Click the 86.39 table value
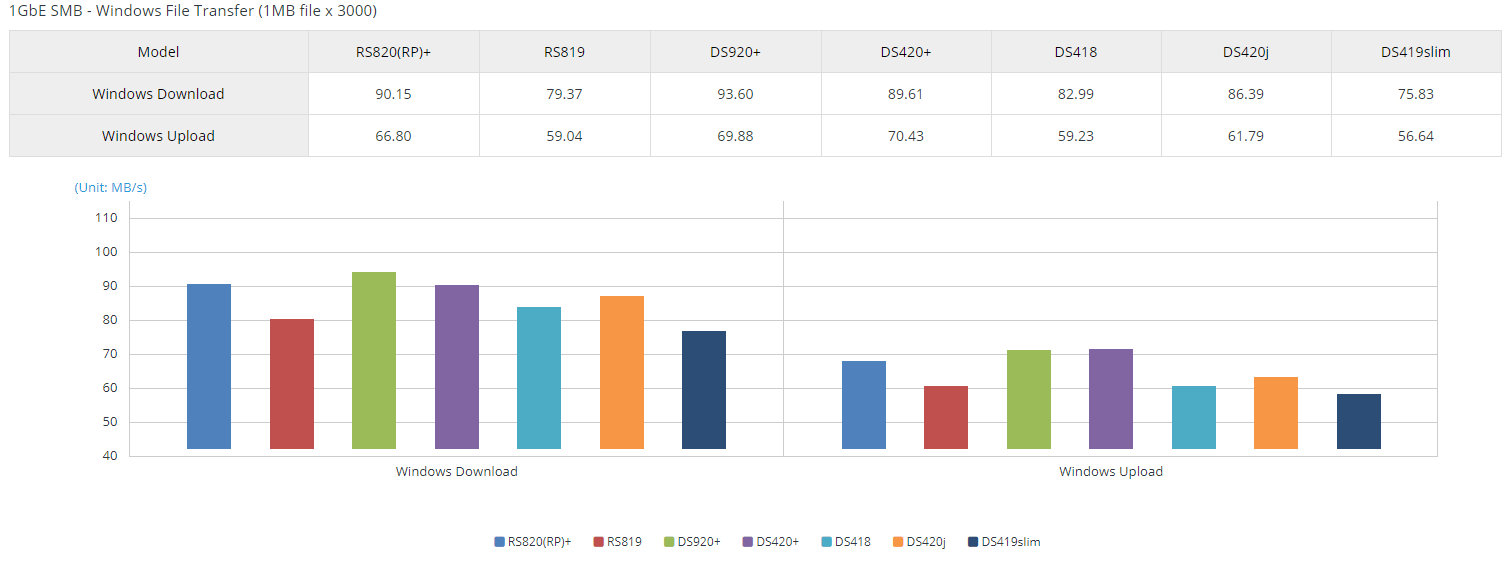 coord(1246,94)
